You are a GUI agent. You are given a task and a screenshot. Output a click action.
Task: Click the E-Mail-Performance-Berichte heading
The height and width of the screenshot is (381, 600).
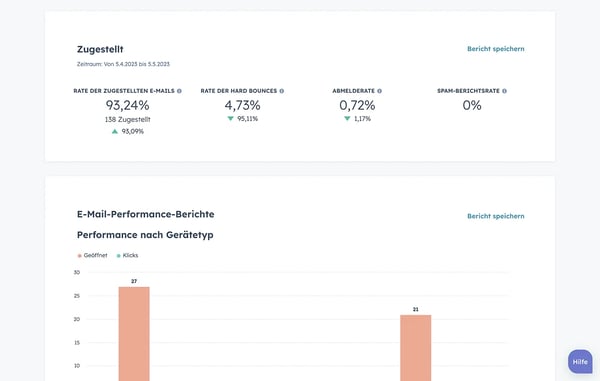(x=145, y=214)
